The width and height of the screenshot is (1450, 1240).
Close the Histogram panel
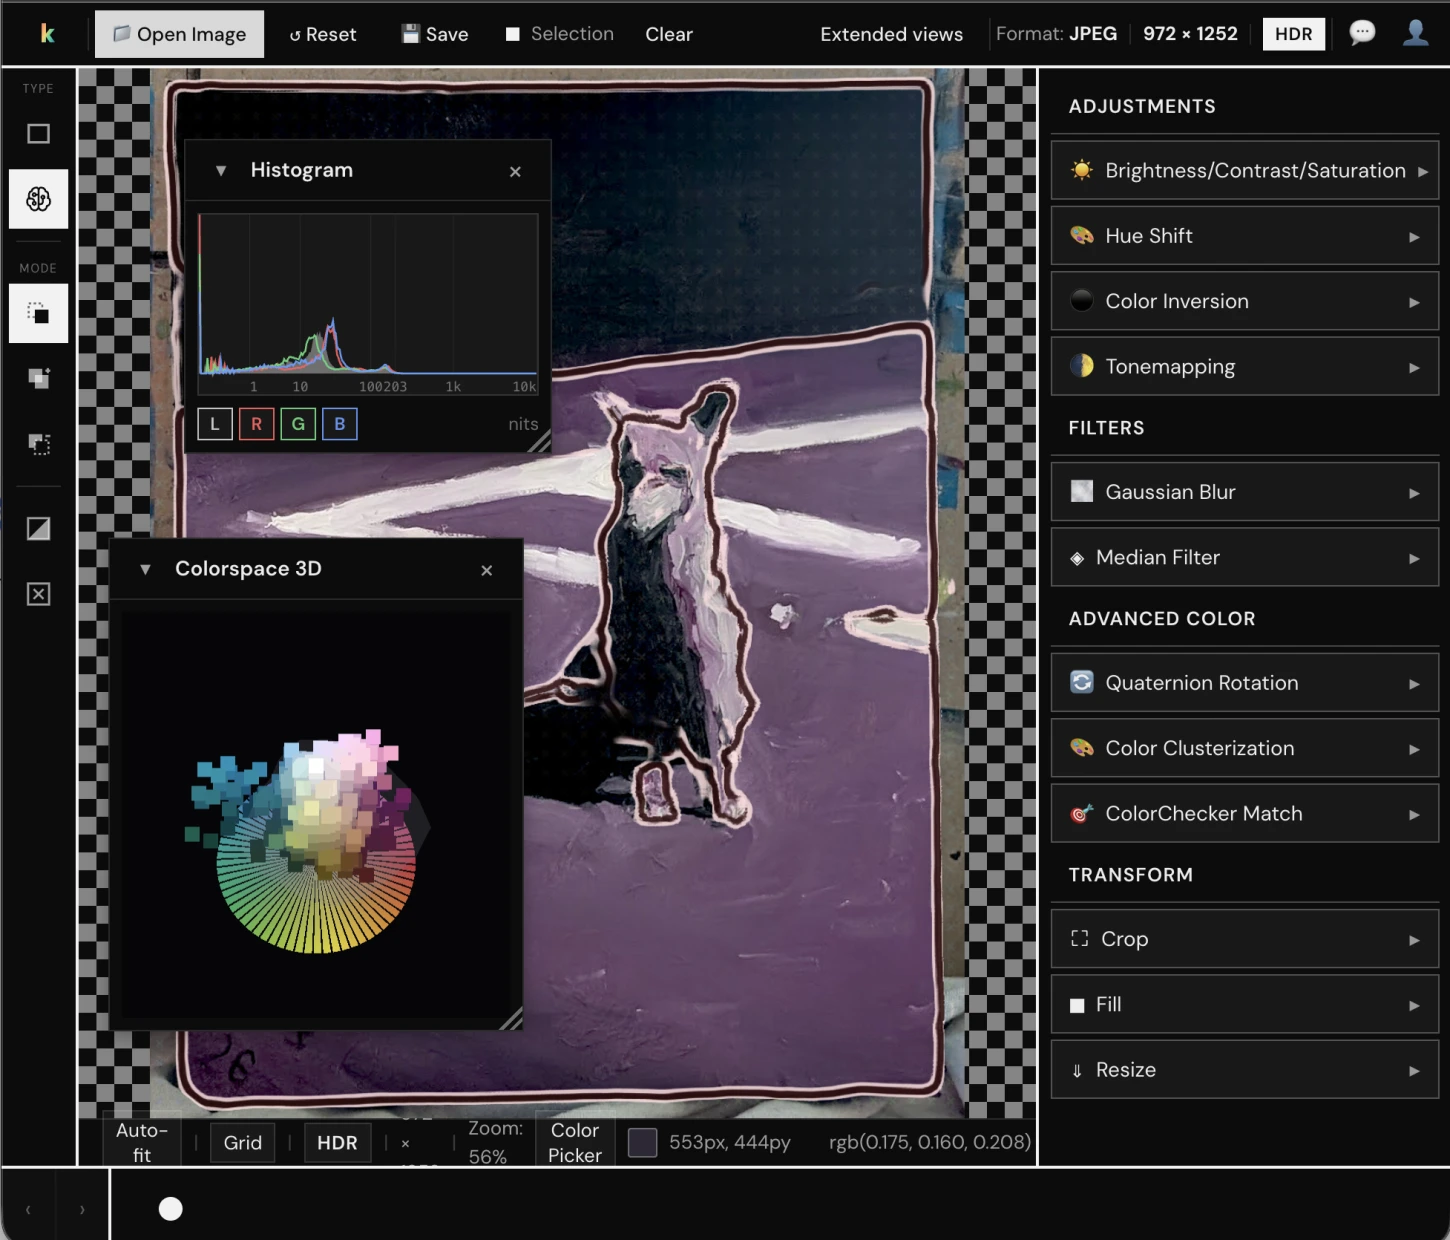[x=515, y=171]
